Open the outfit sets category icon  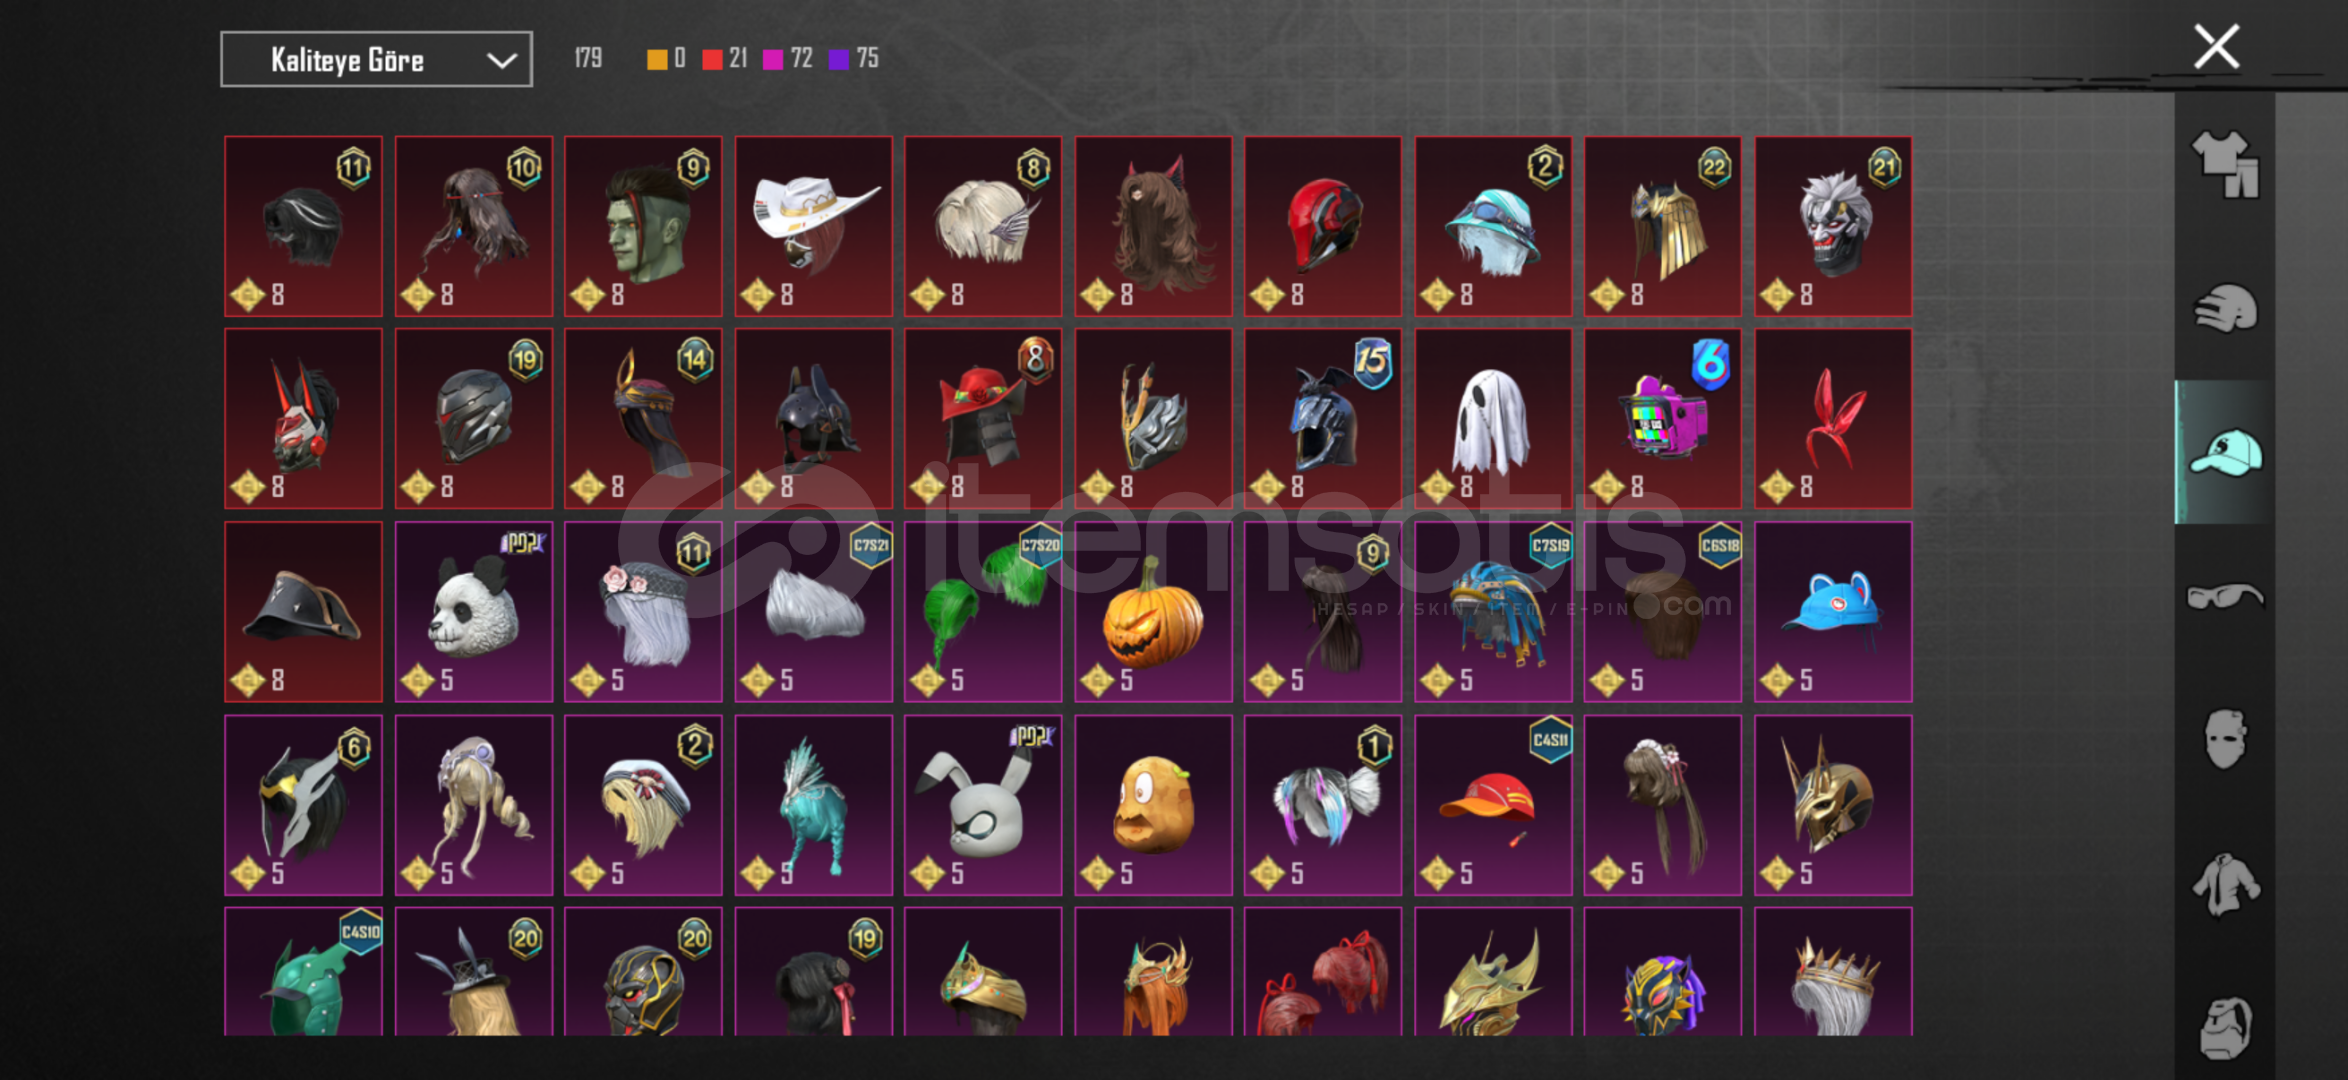pyautogui.click(x=2225, y=164)
